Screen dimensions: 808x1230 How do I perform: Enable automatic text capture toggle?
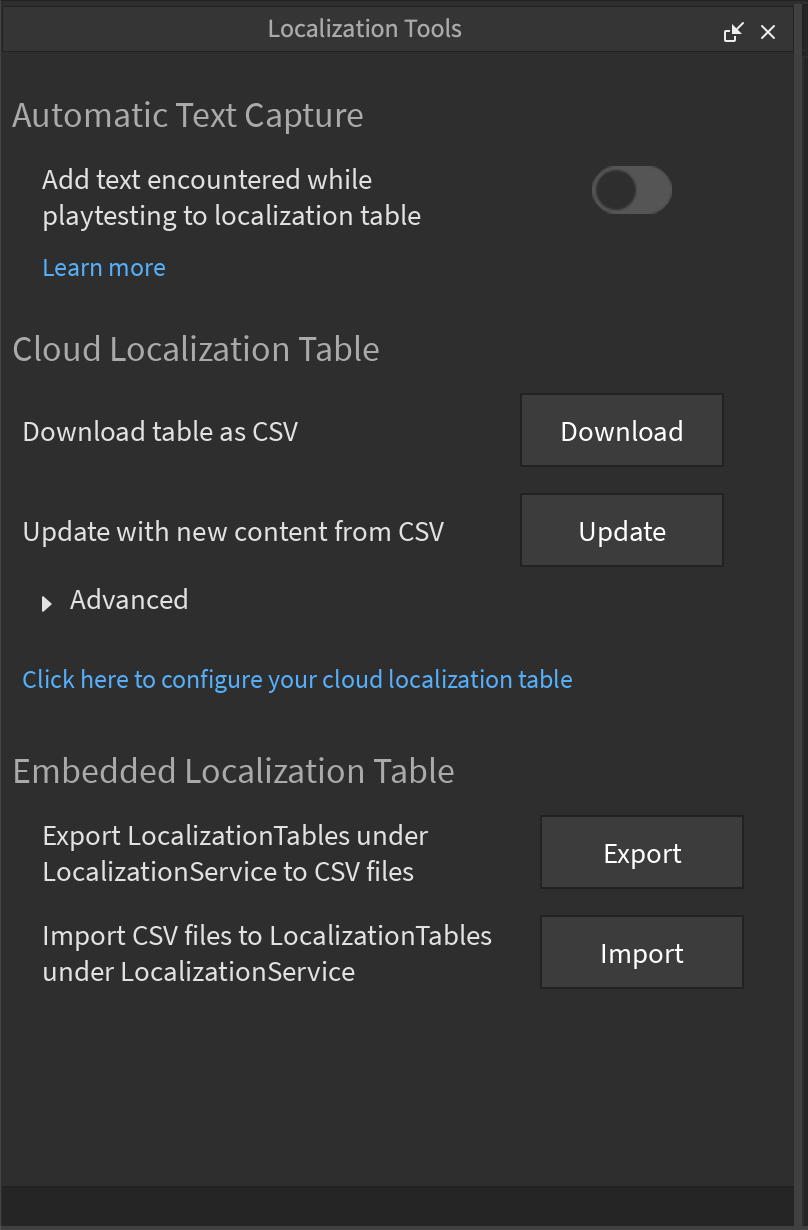click(631, 190)
